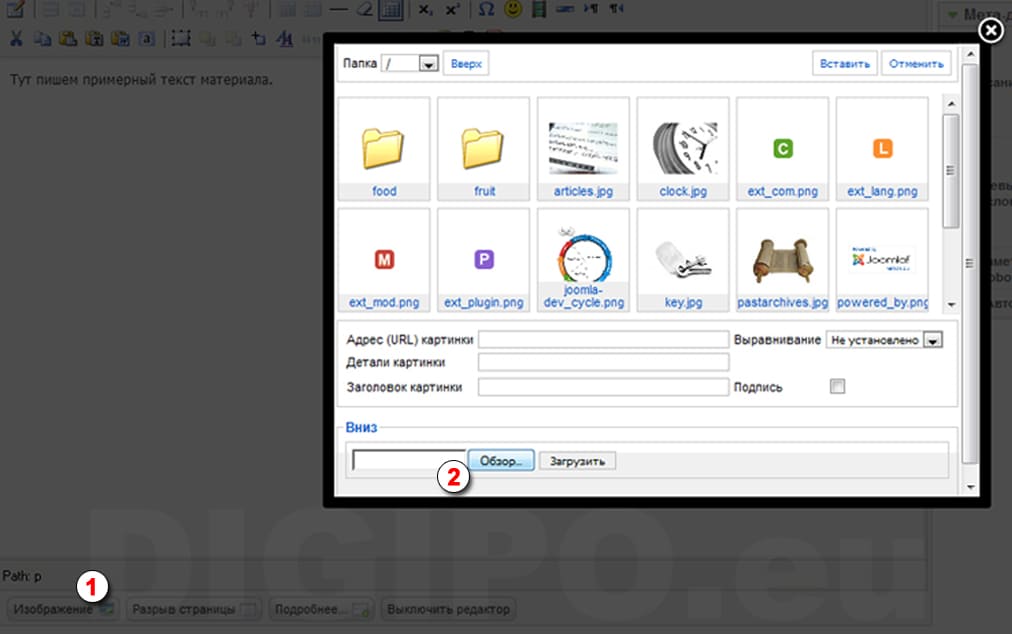Click the subscript icon in the toolbar

click(x=426, y=10)
